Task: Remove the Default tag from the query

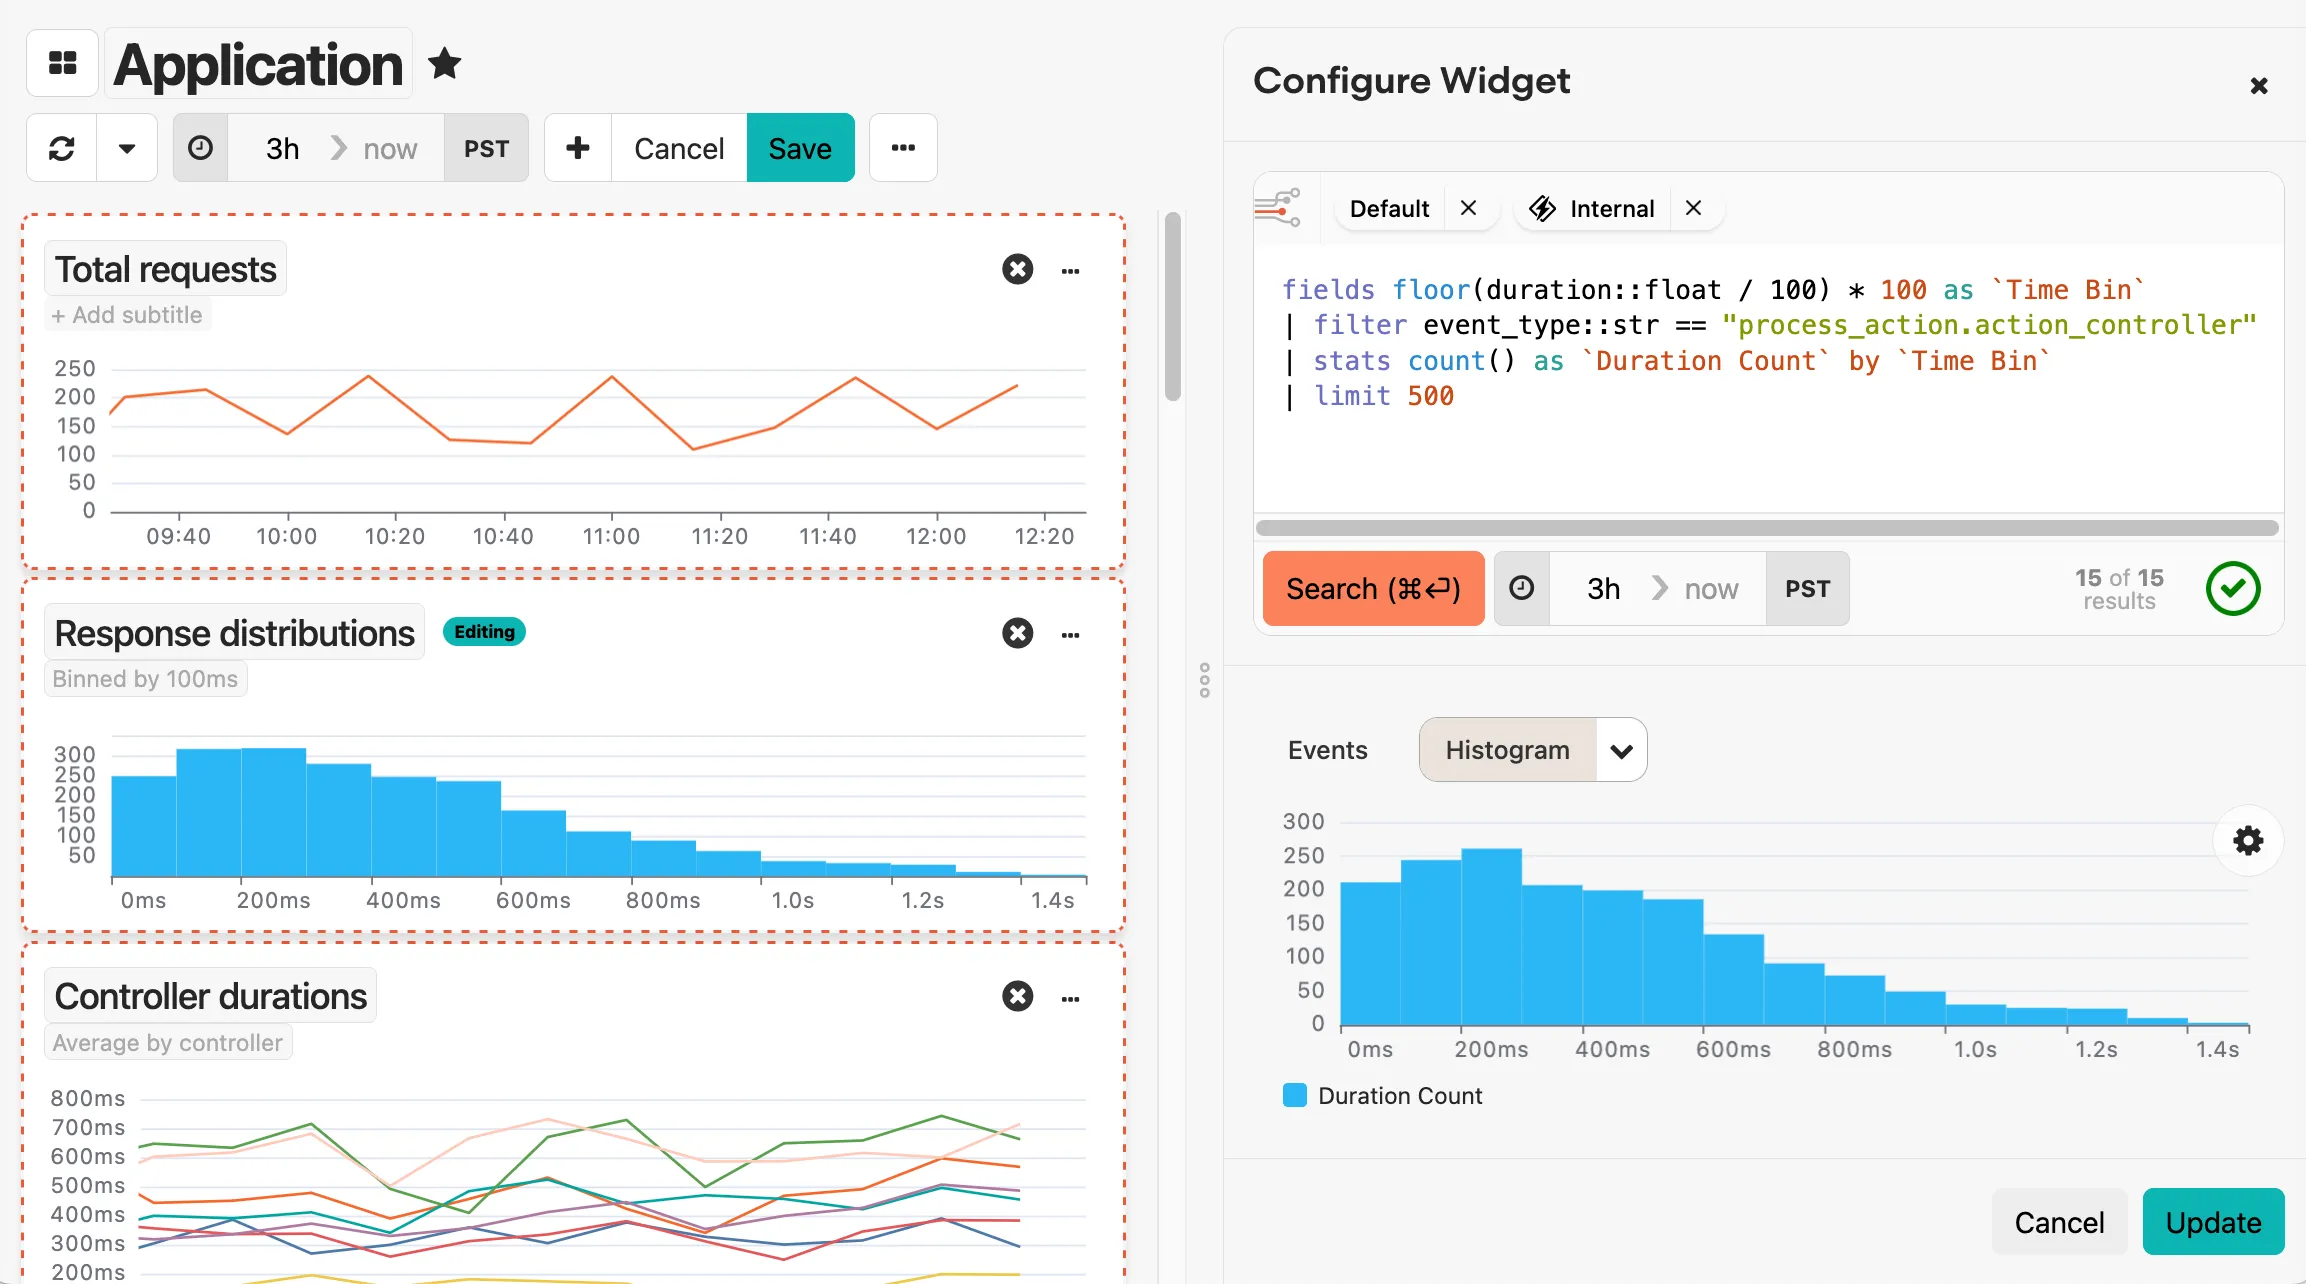Action: point(1468,208)
